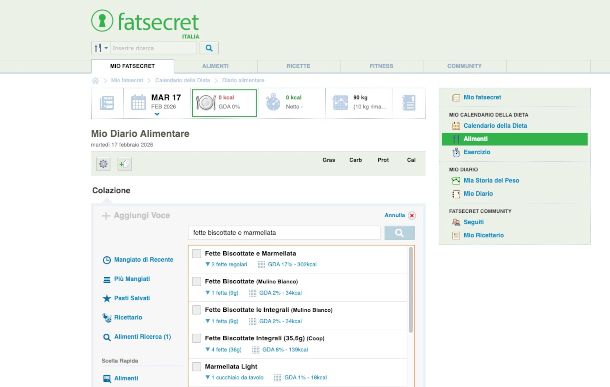Open nutrition grid icon for Fette Biscottate e Marmellata
Screen dimensions: 610x387
(x=261, y=264)
